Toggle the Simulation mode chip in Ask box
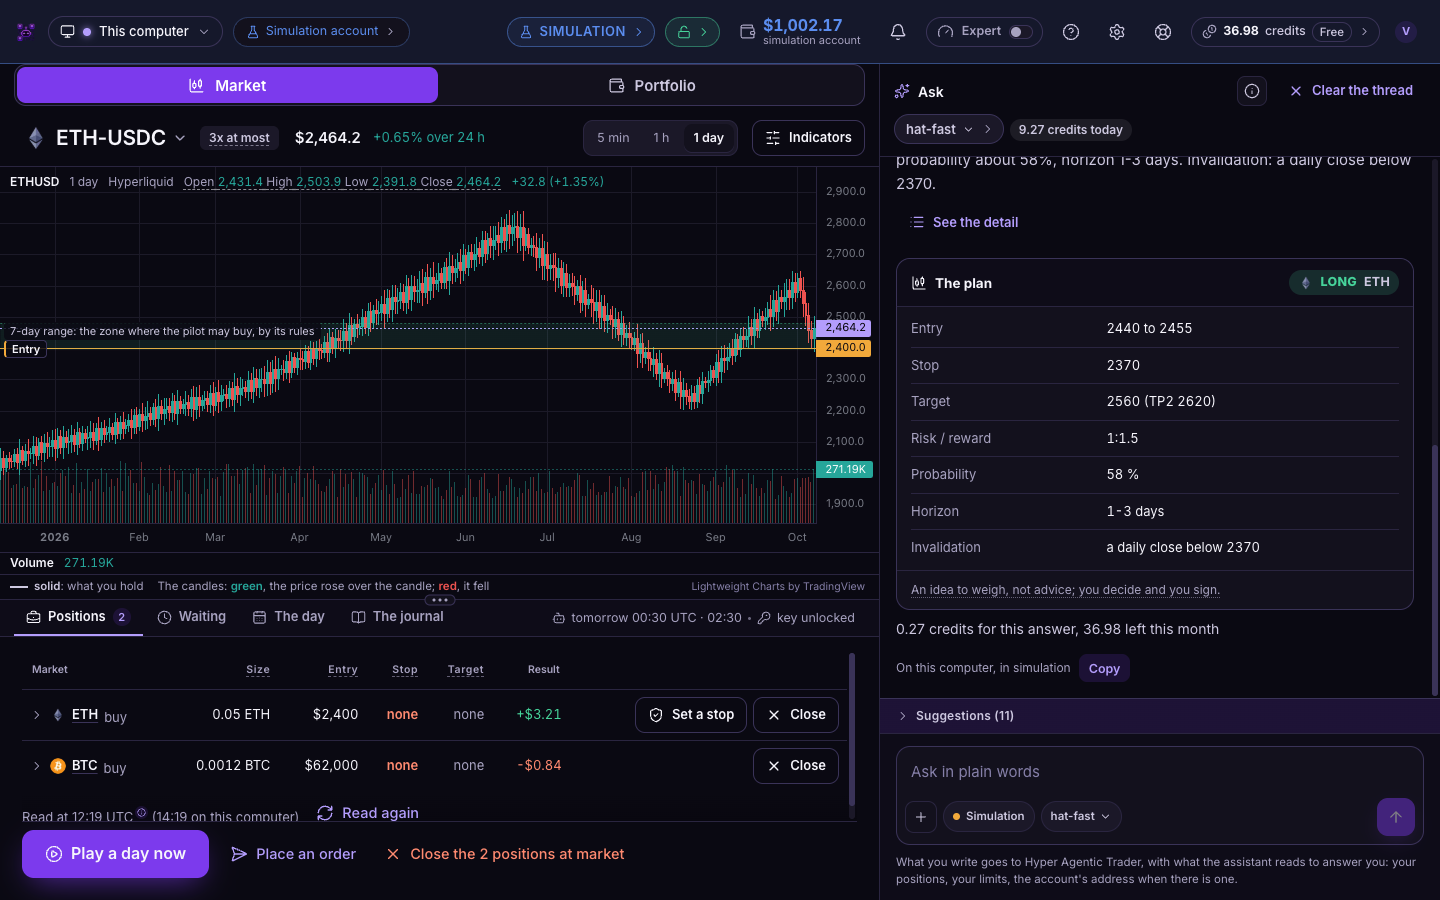This screenshot has width=1440, height=900. tap(989, 817)
